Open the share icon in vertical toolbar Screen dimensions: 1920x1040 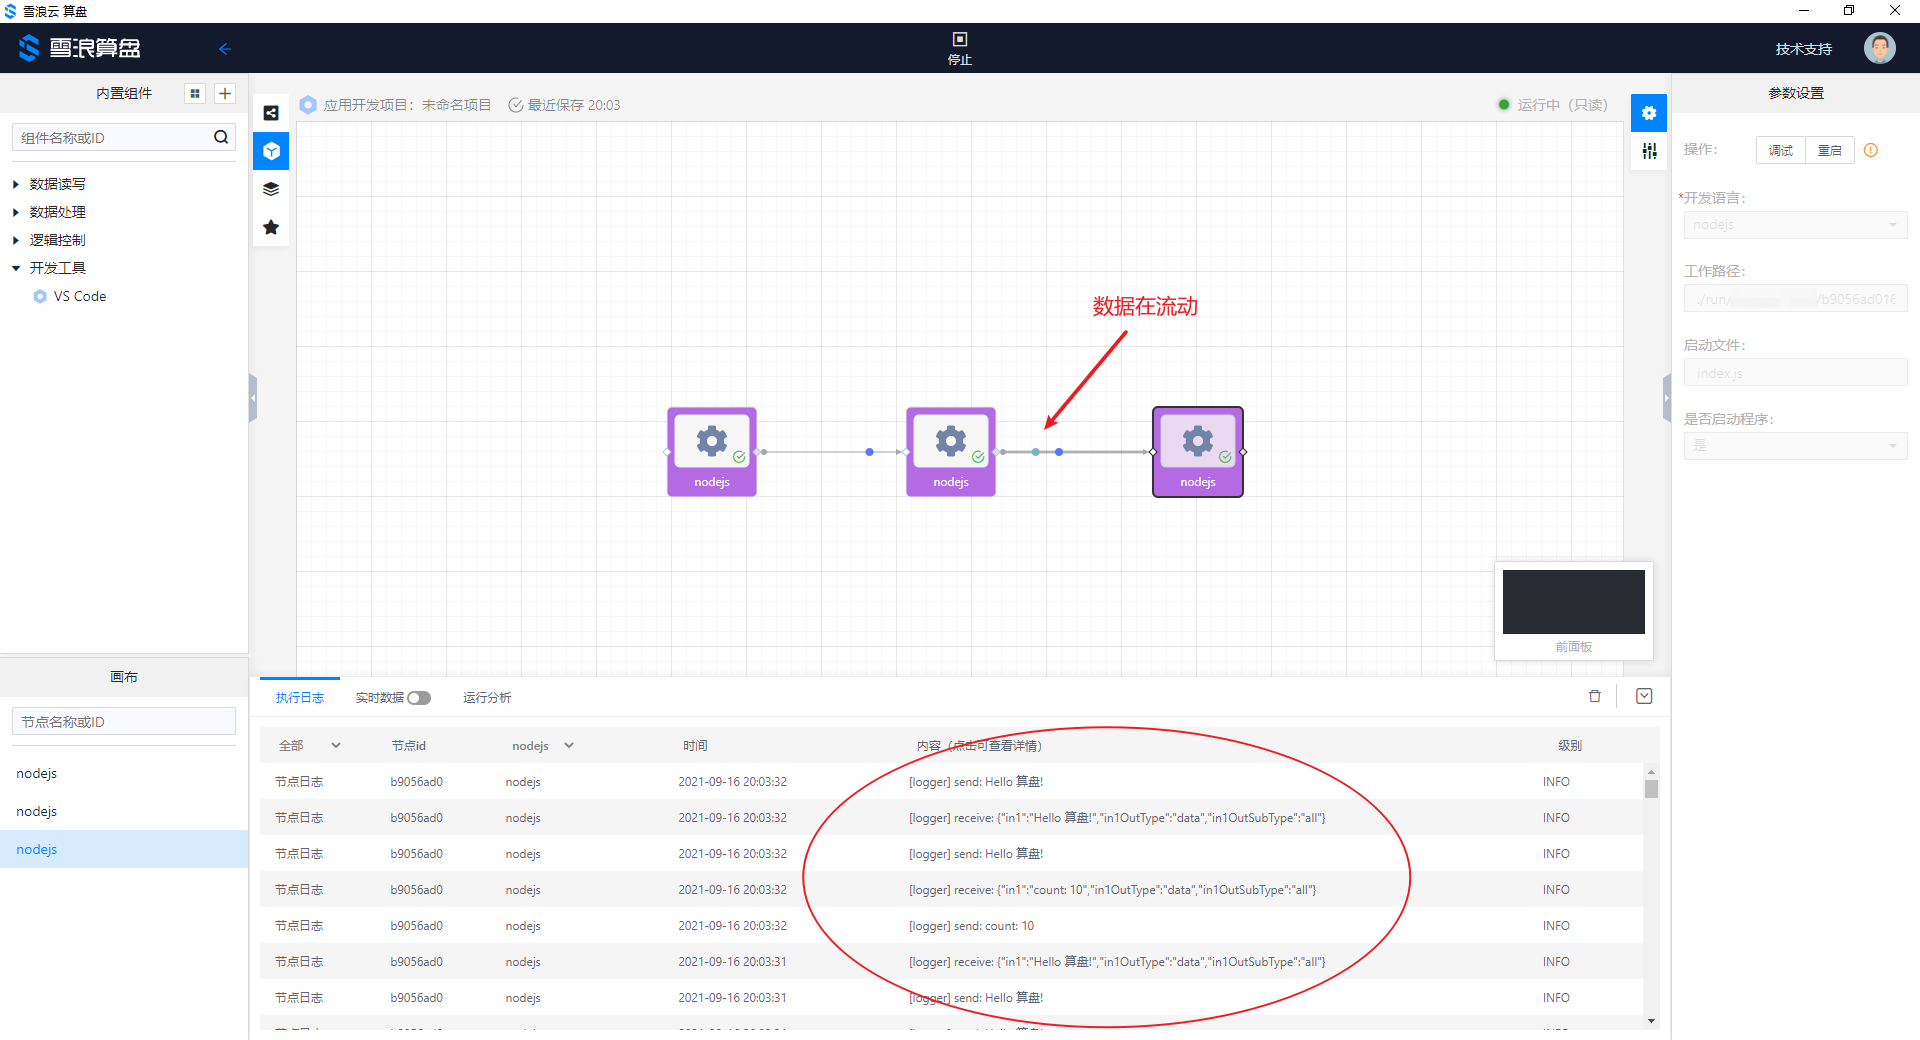tap(271, 113)
